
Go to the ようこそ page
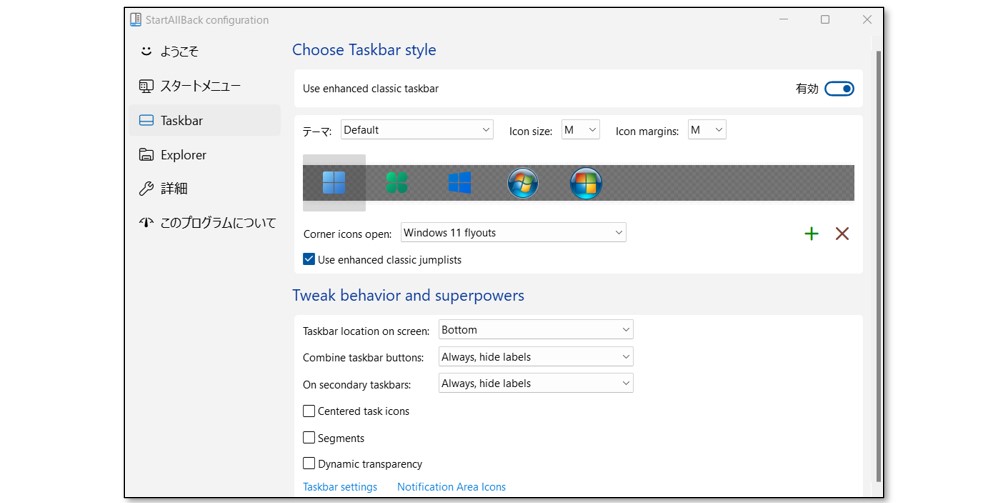pos(205,51)
